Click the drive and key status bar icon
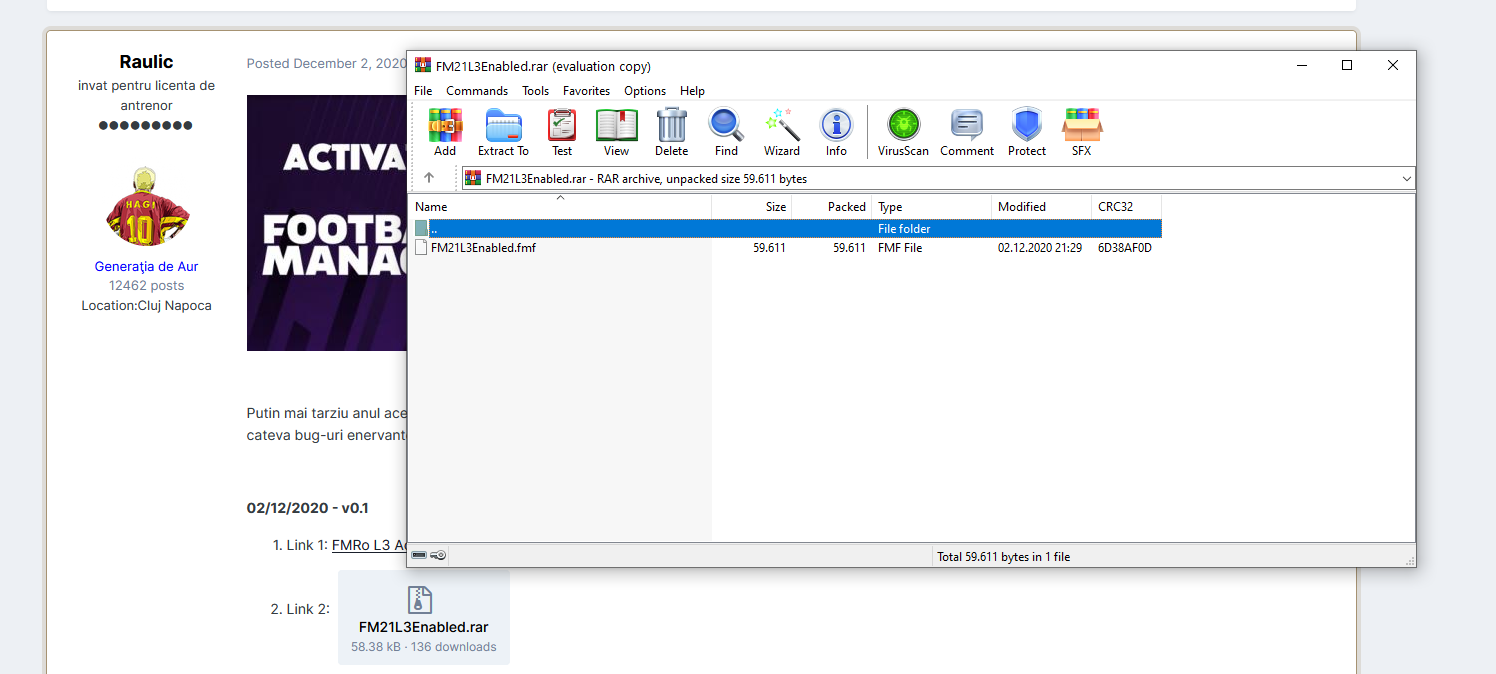Screen dimensions: 1496x674 tap(429, 555)
